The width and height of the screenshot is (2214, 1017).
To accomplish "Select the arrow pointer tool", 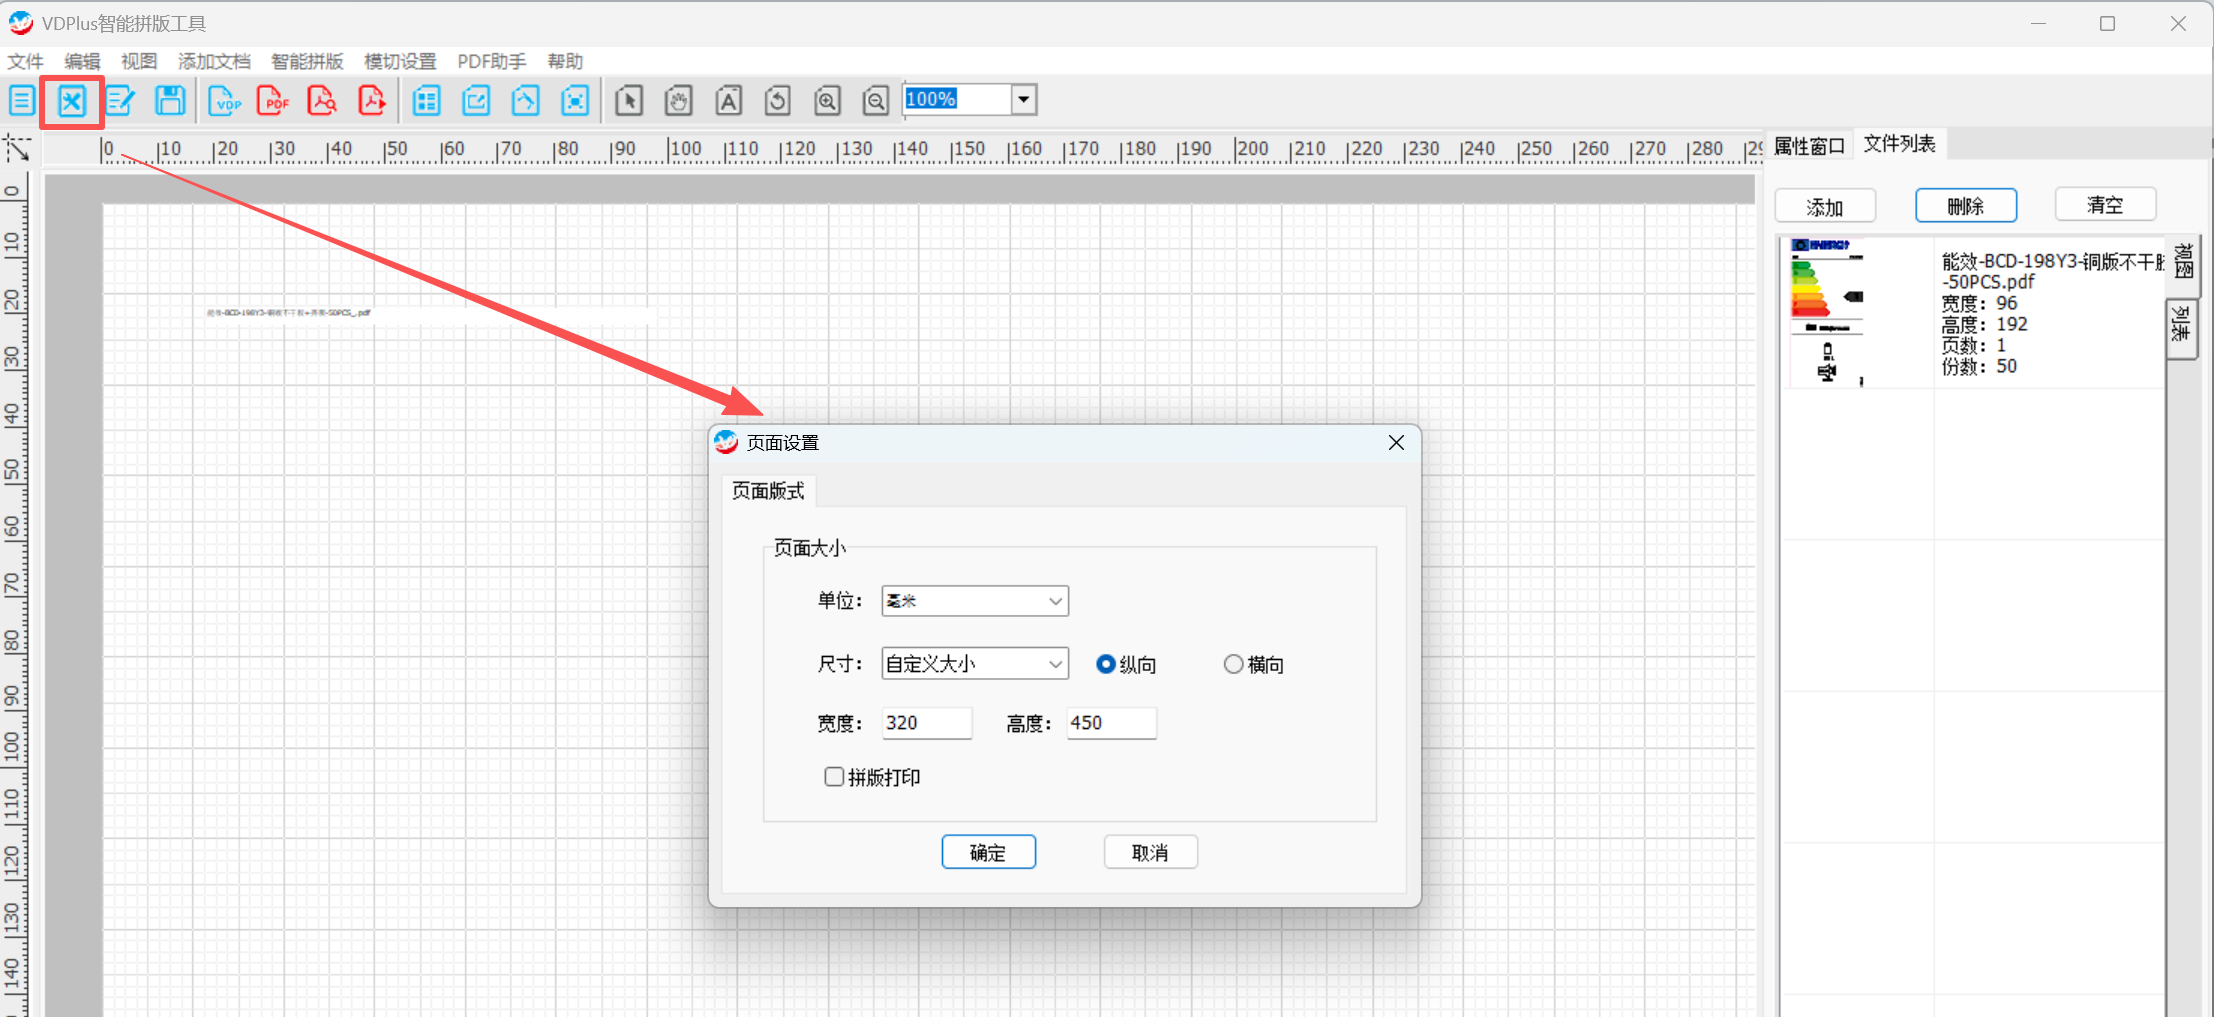I will point(629,101).
